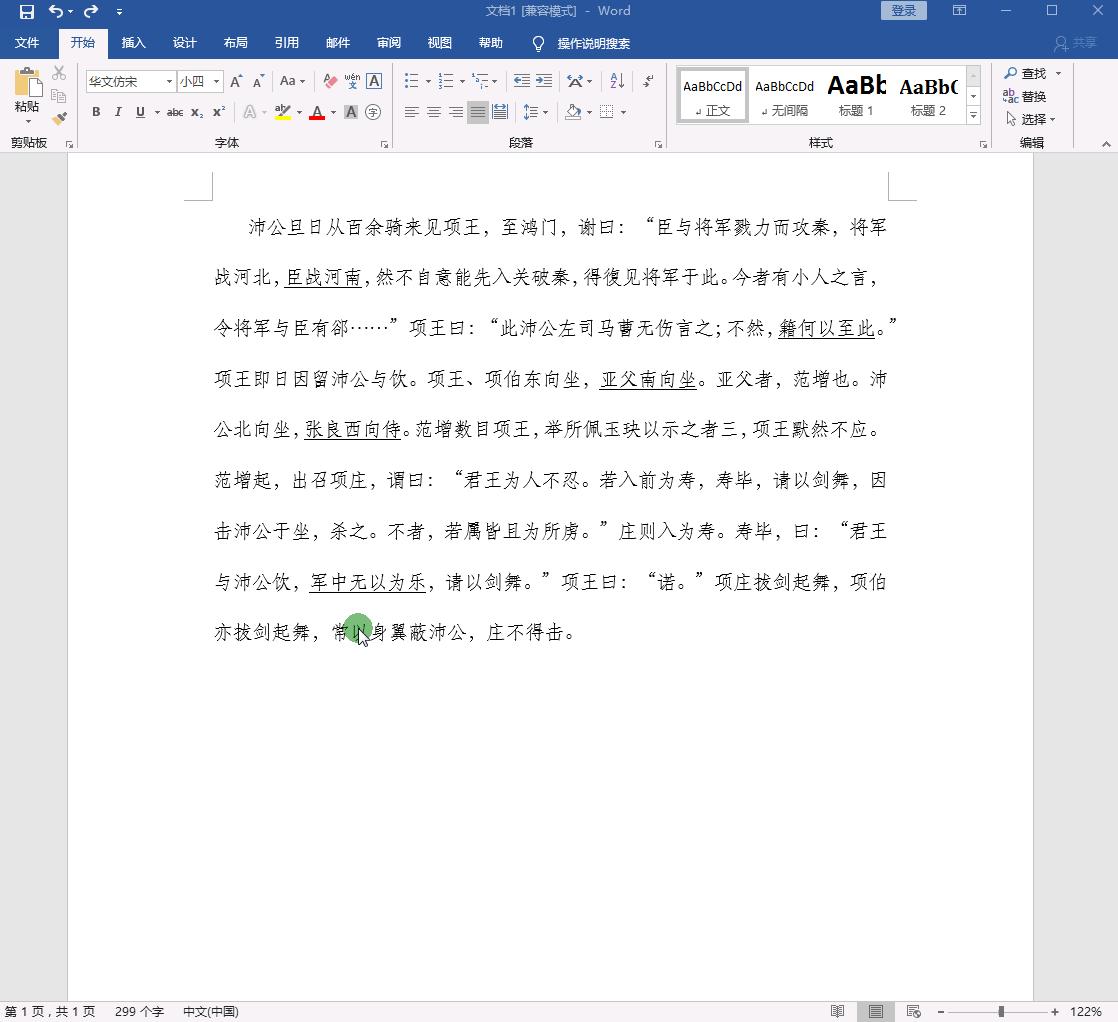Select Web Layout view in status bar

[913, 1011]
